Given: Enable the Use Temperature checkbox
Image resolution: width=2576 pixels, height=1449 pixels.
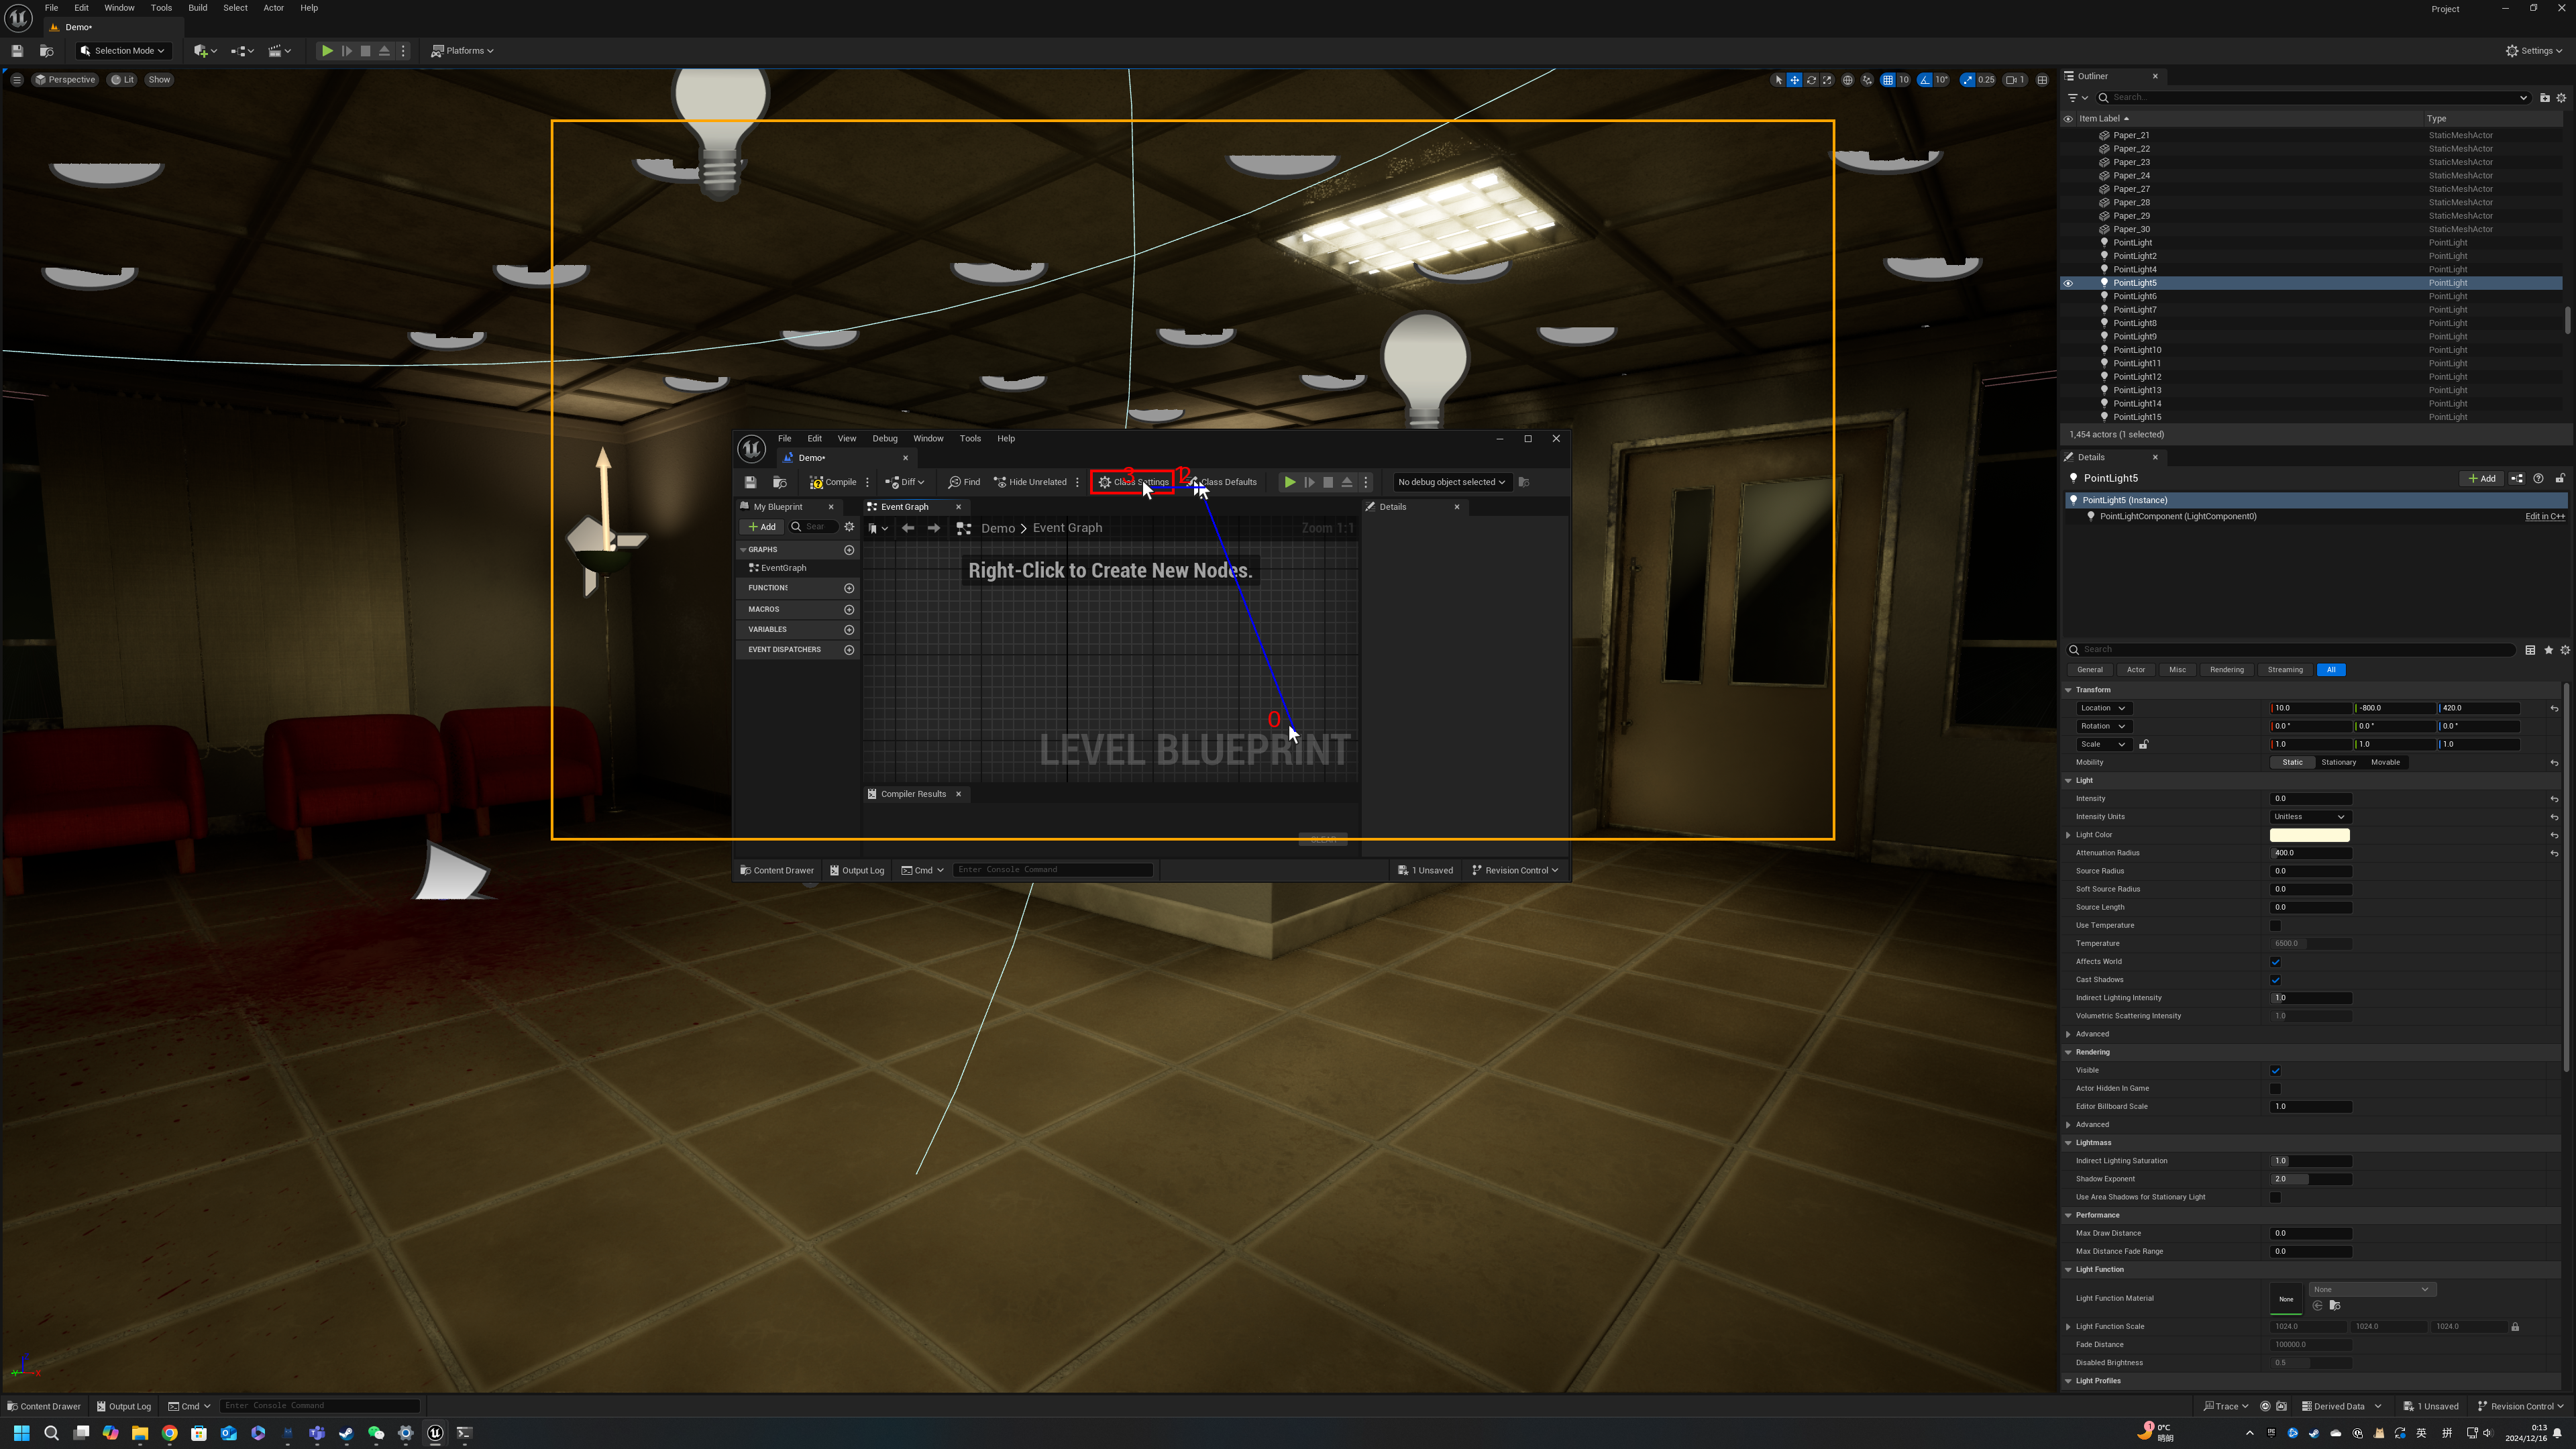Looking at the screenshot, I should [2276, 926].
